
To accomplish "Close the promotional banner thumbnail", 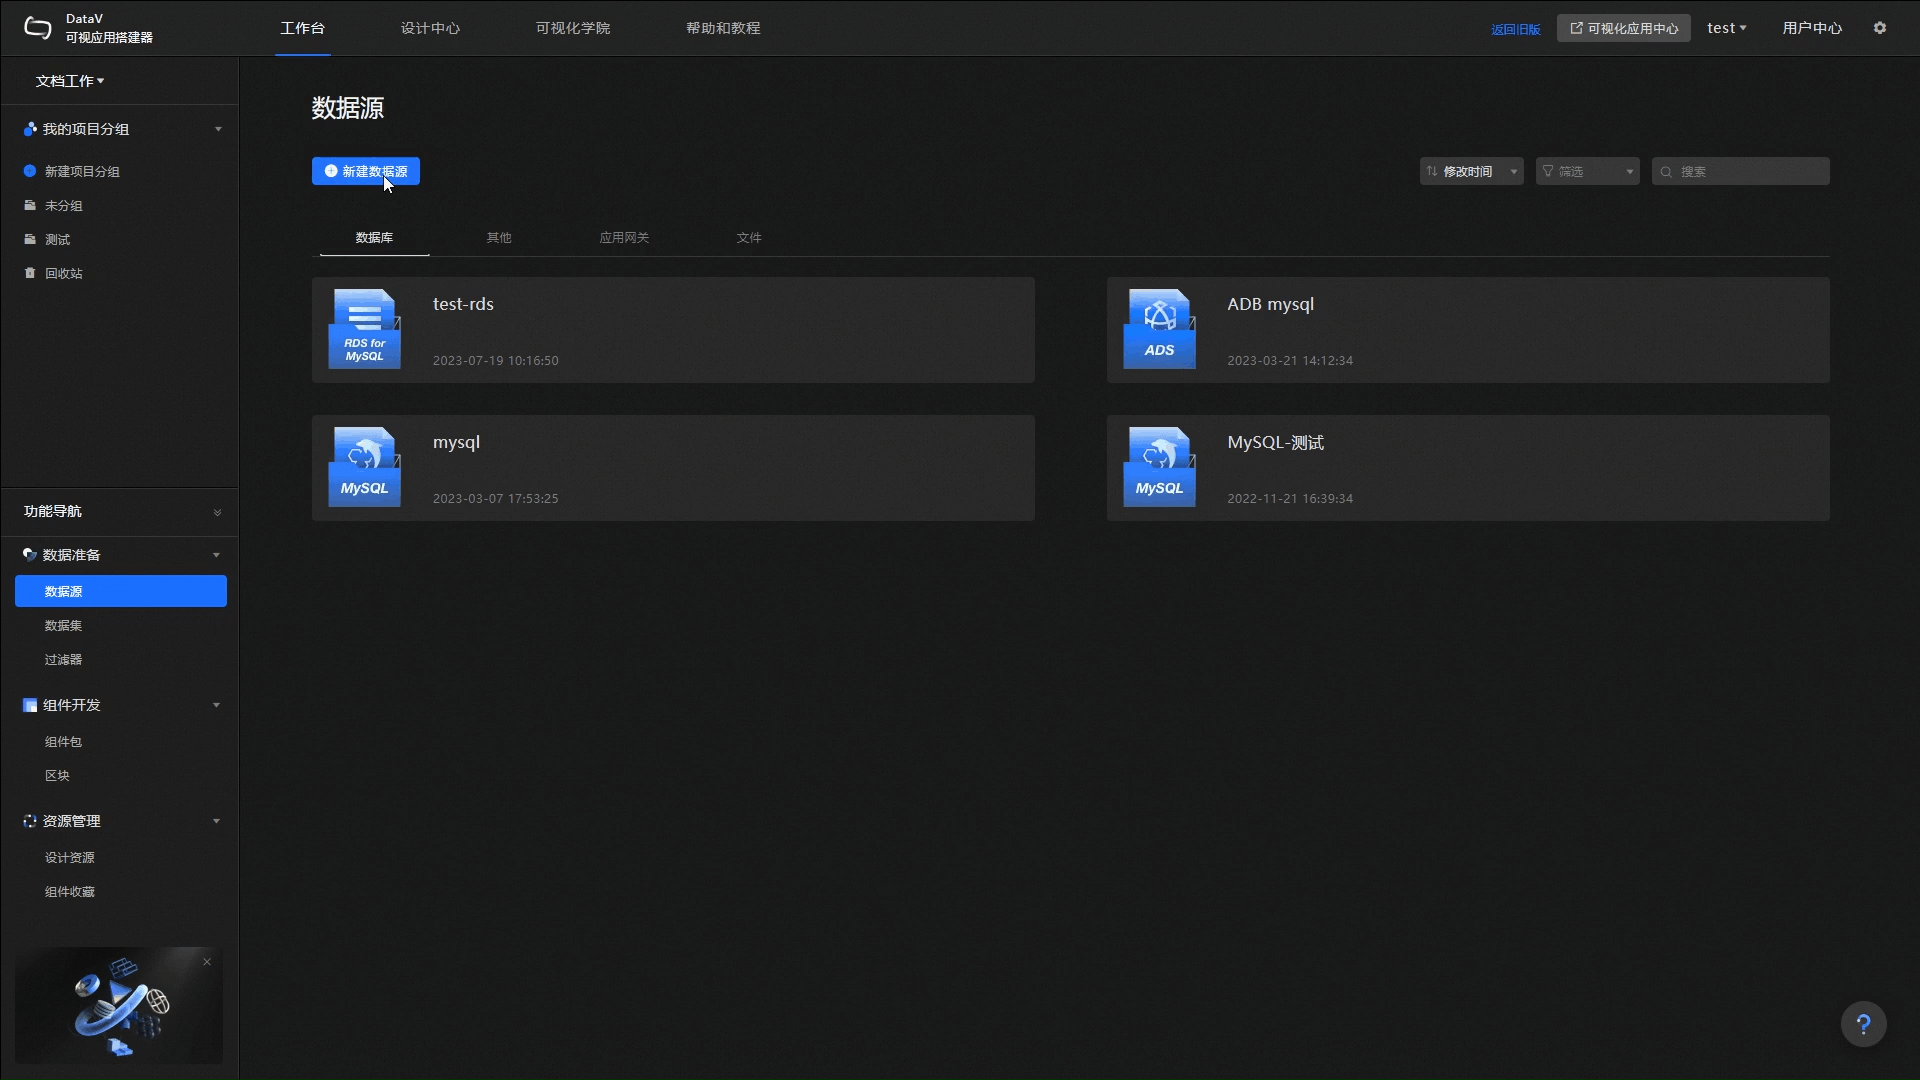I will click(207, 962).
